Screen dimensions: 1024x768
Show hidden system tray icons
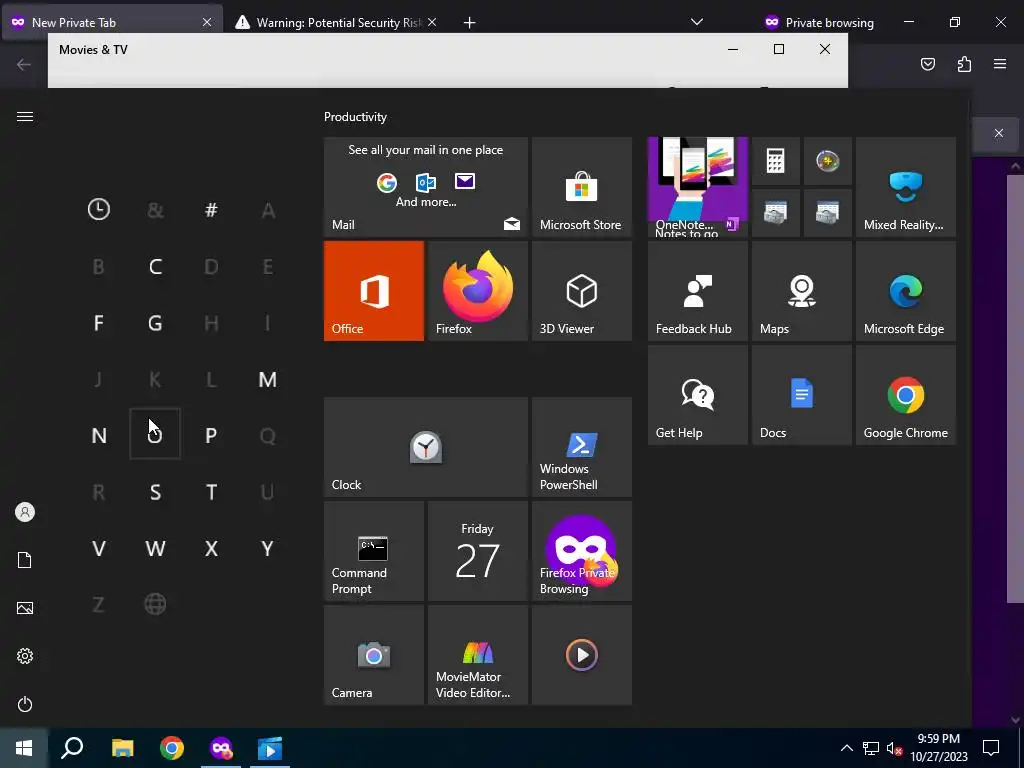(846, 748)
